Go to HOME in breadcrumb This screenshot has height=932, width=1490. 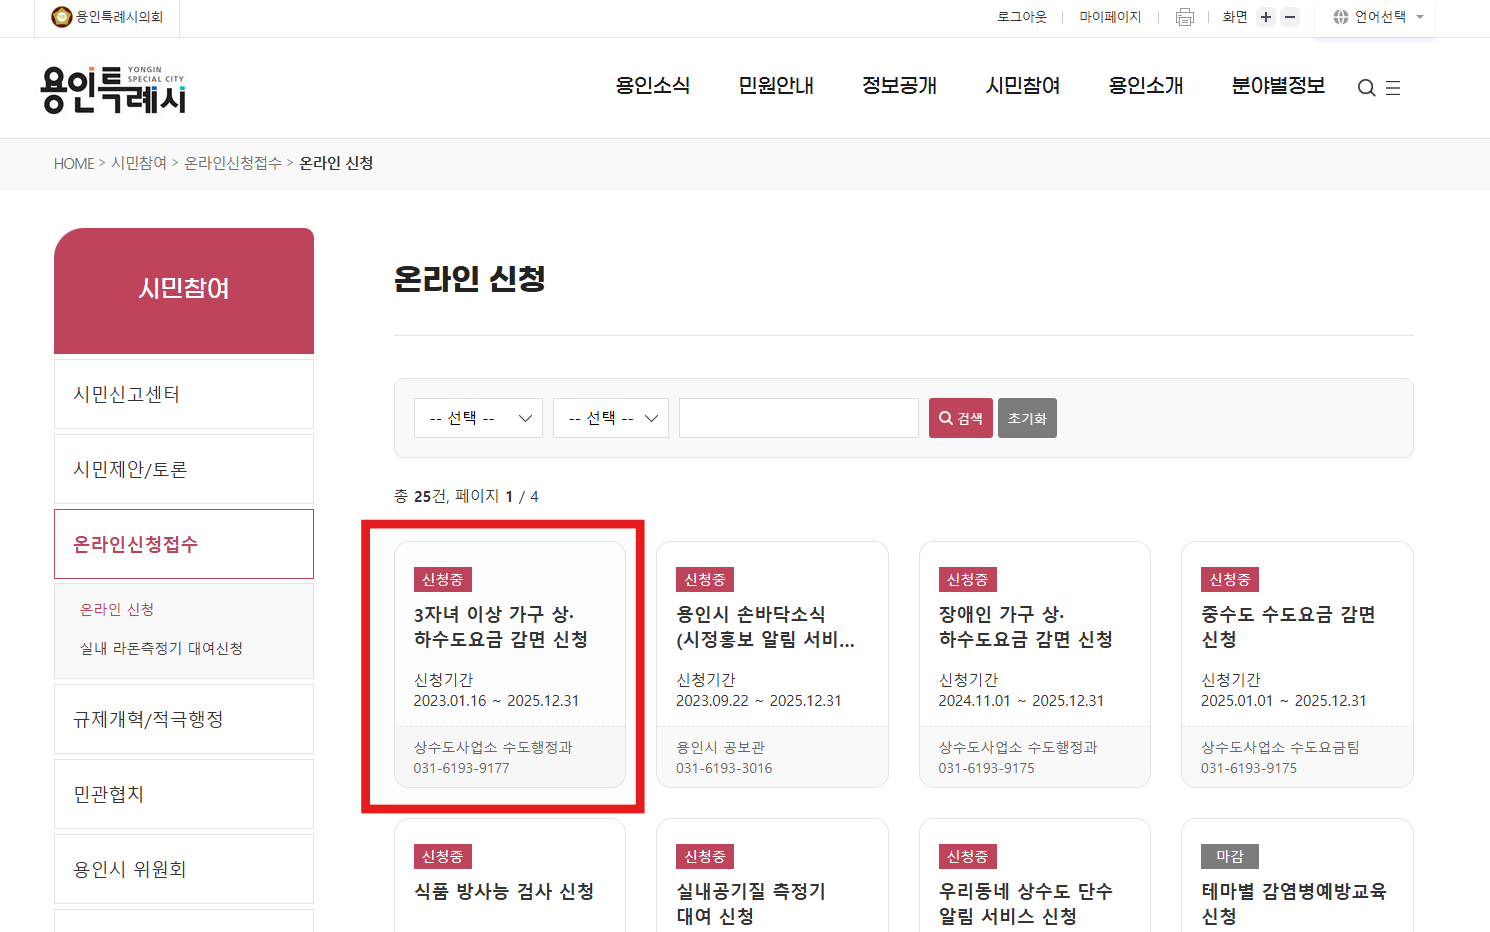[x=74, y=163]
